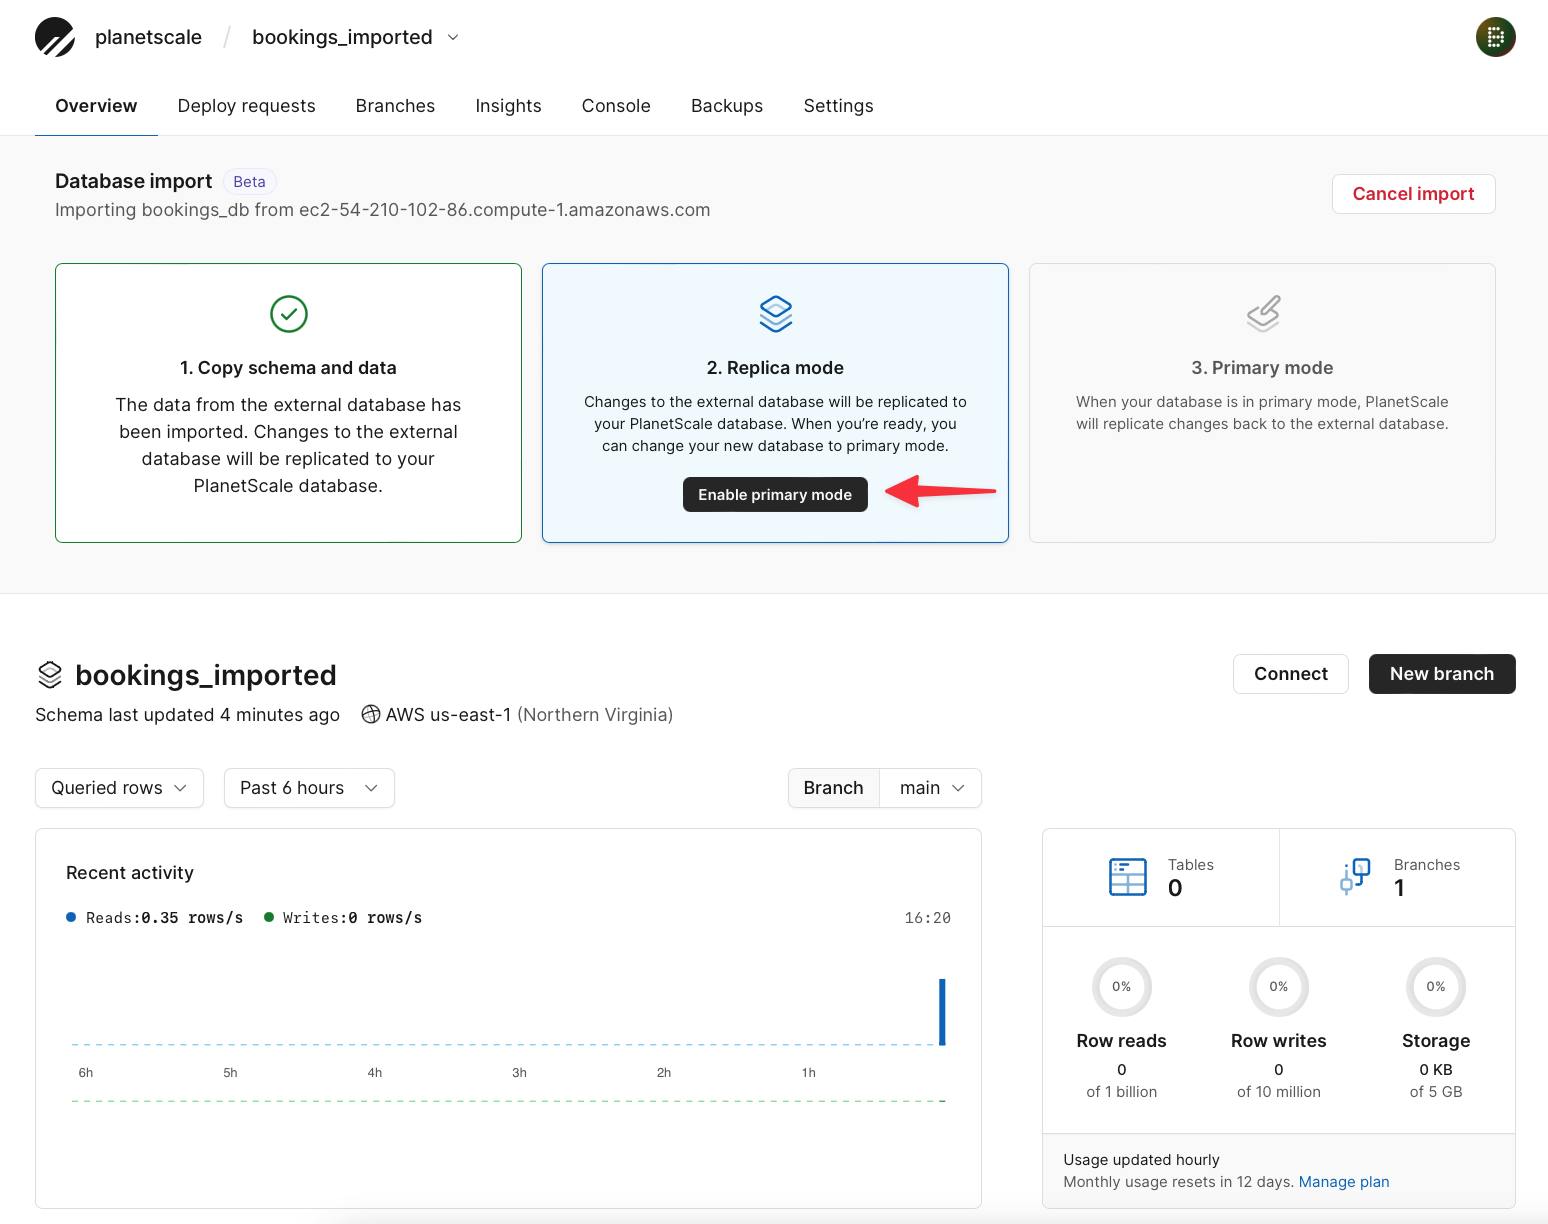
Task: Click the PlanetScale logo icon
Action: 55,37
